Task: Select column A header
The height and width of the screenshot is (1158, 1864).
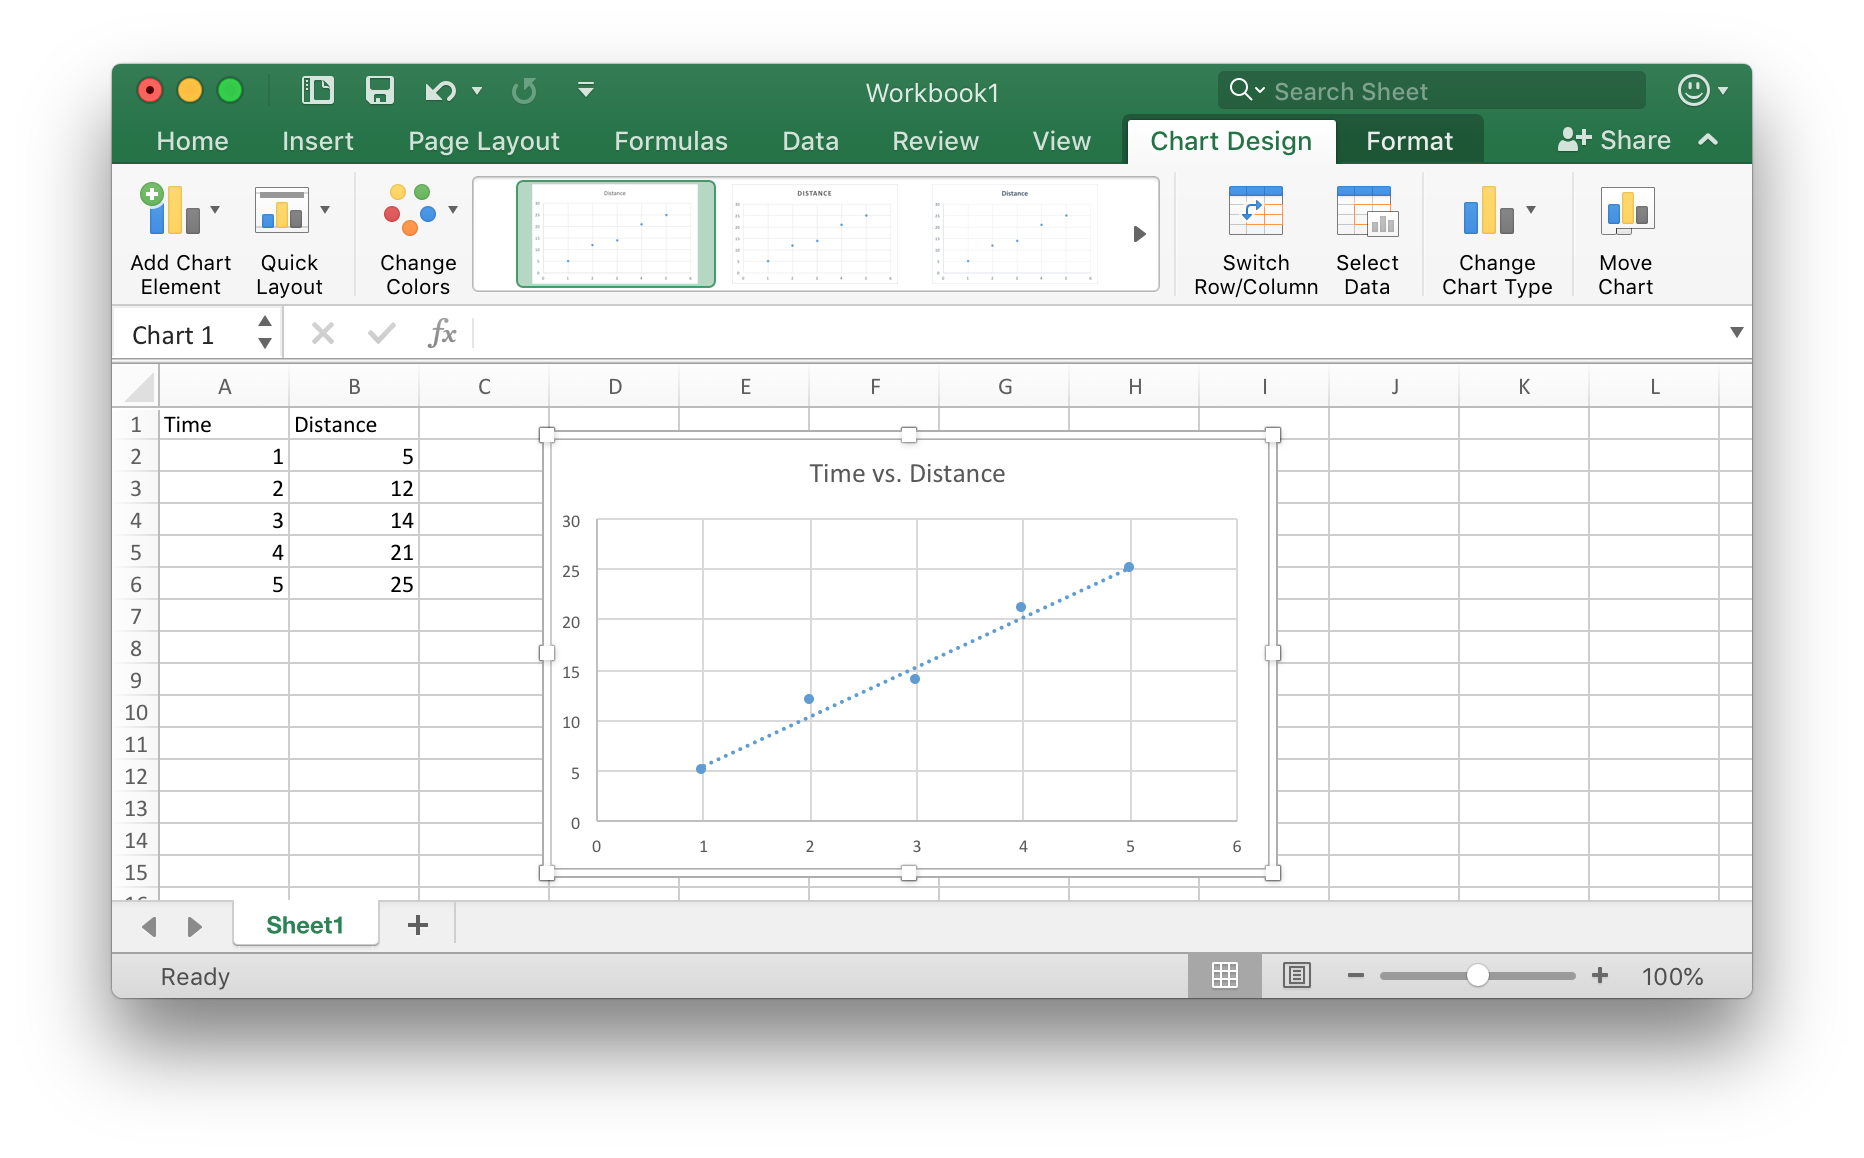Action: pyautogui.click(x=224, y=386)
